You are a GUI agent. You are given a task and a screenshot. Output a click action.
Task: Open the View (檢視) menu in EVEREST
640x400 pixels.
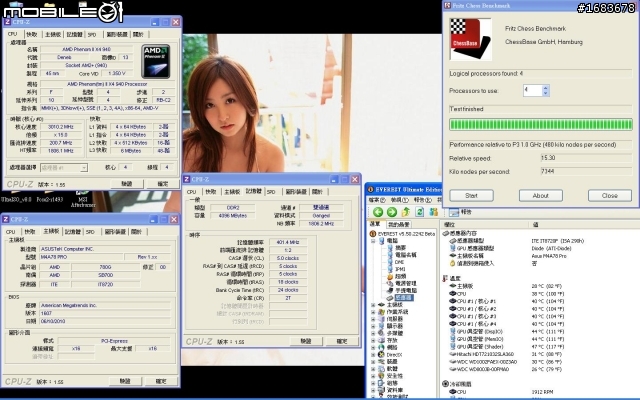tap(399, 200)
